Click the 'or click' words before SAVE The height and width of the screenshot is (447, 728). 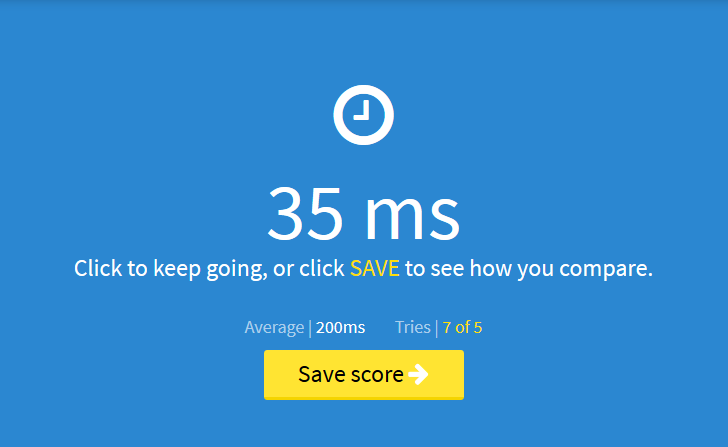[309, 268]
